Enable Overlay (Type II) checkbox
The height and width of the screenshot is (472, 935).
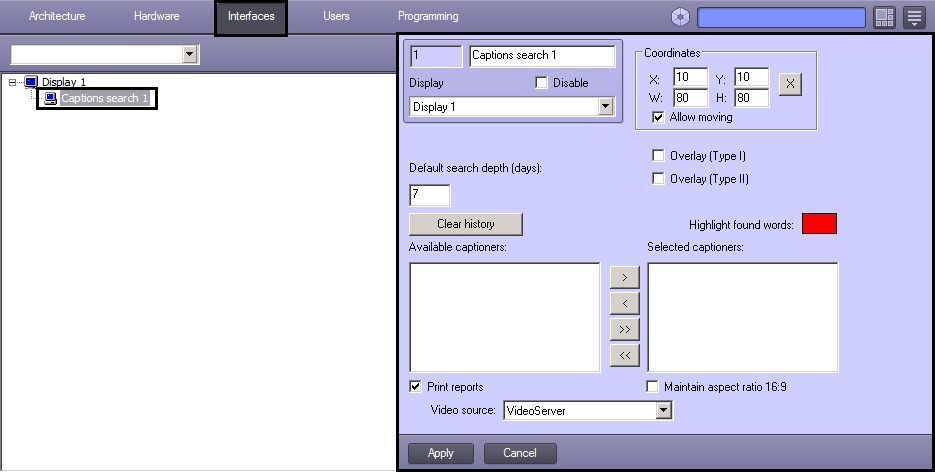(658, 178)
